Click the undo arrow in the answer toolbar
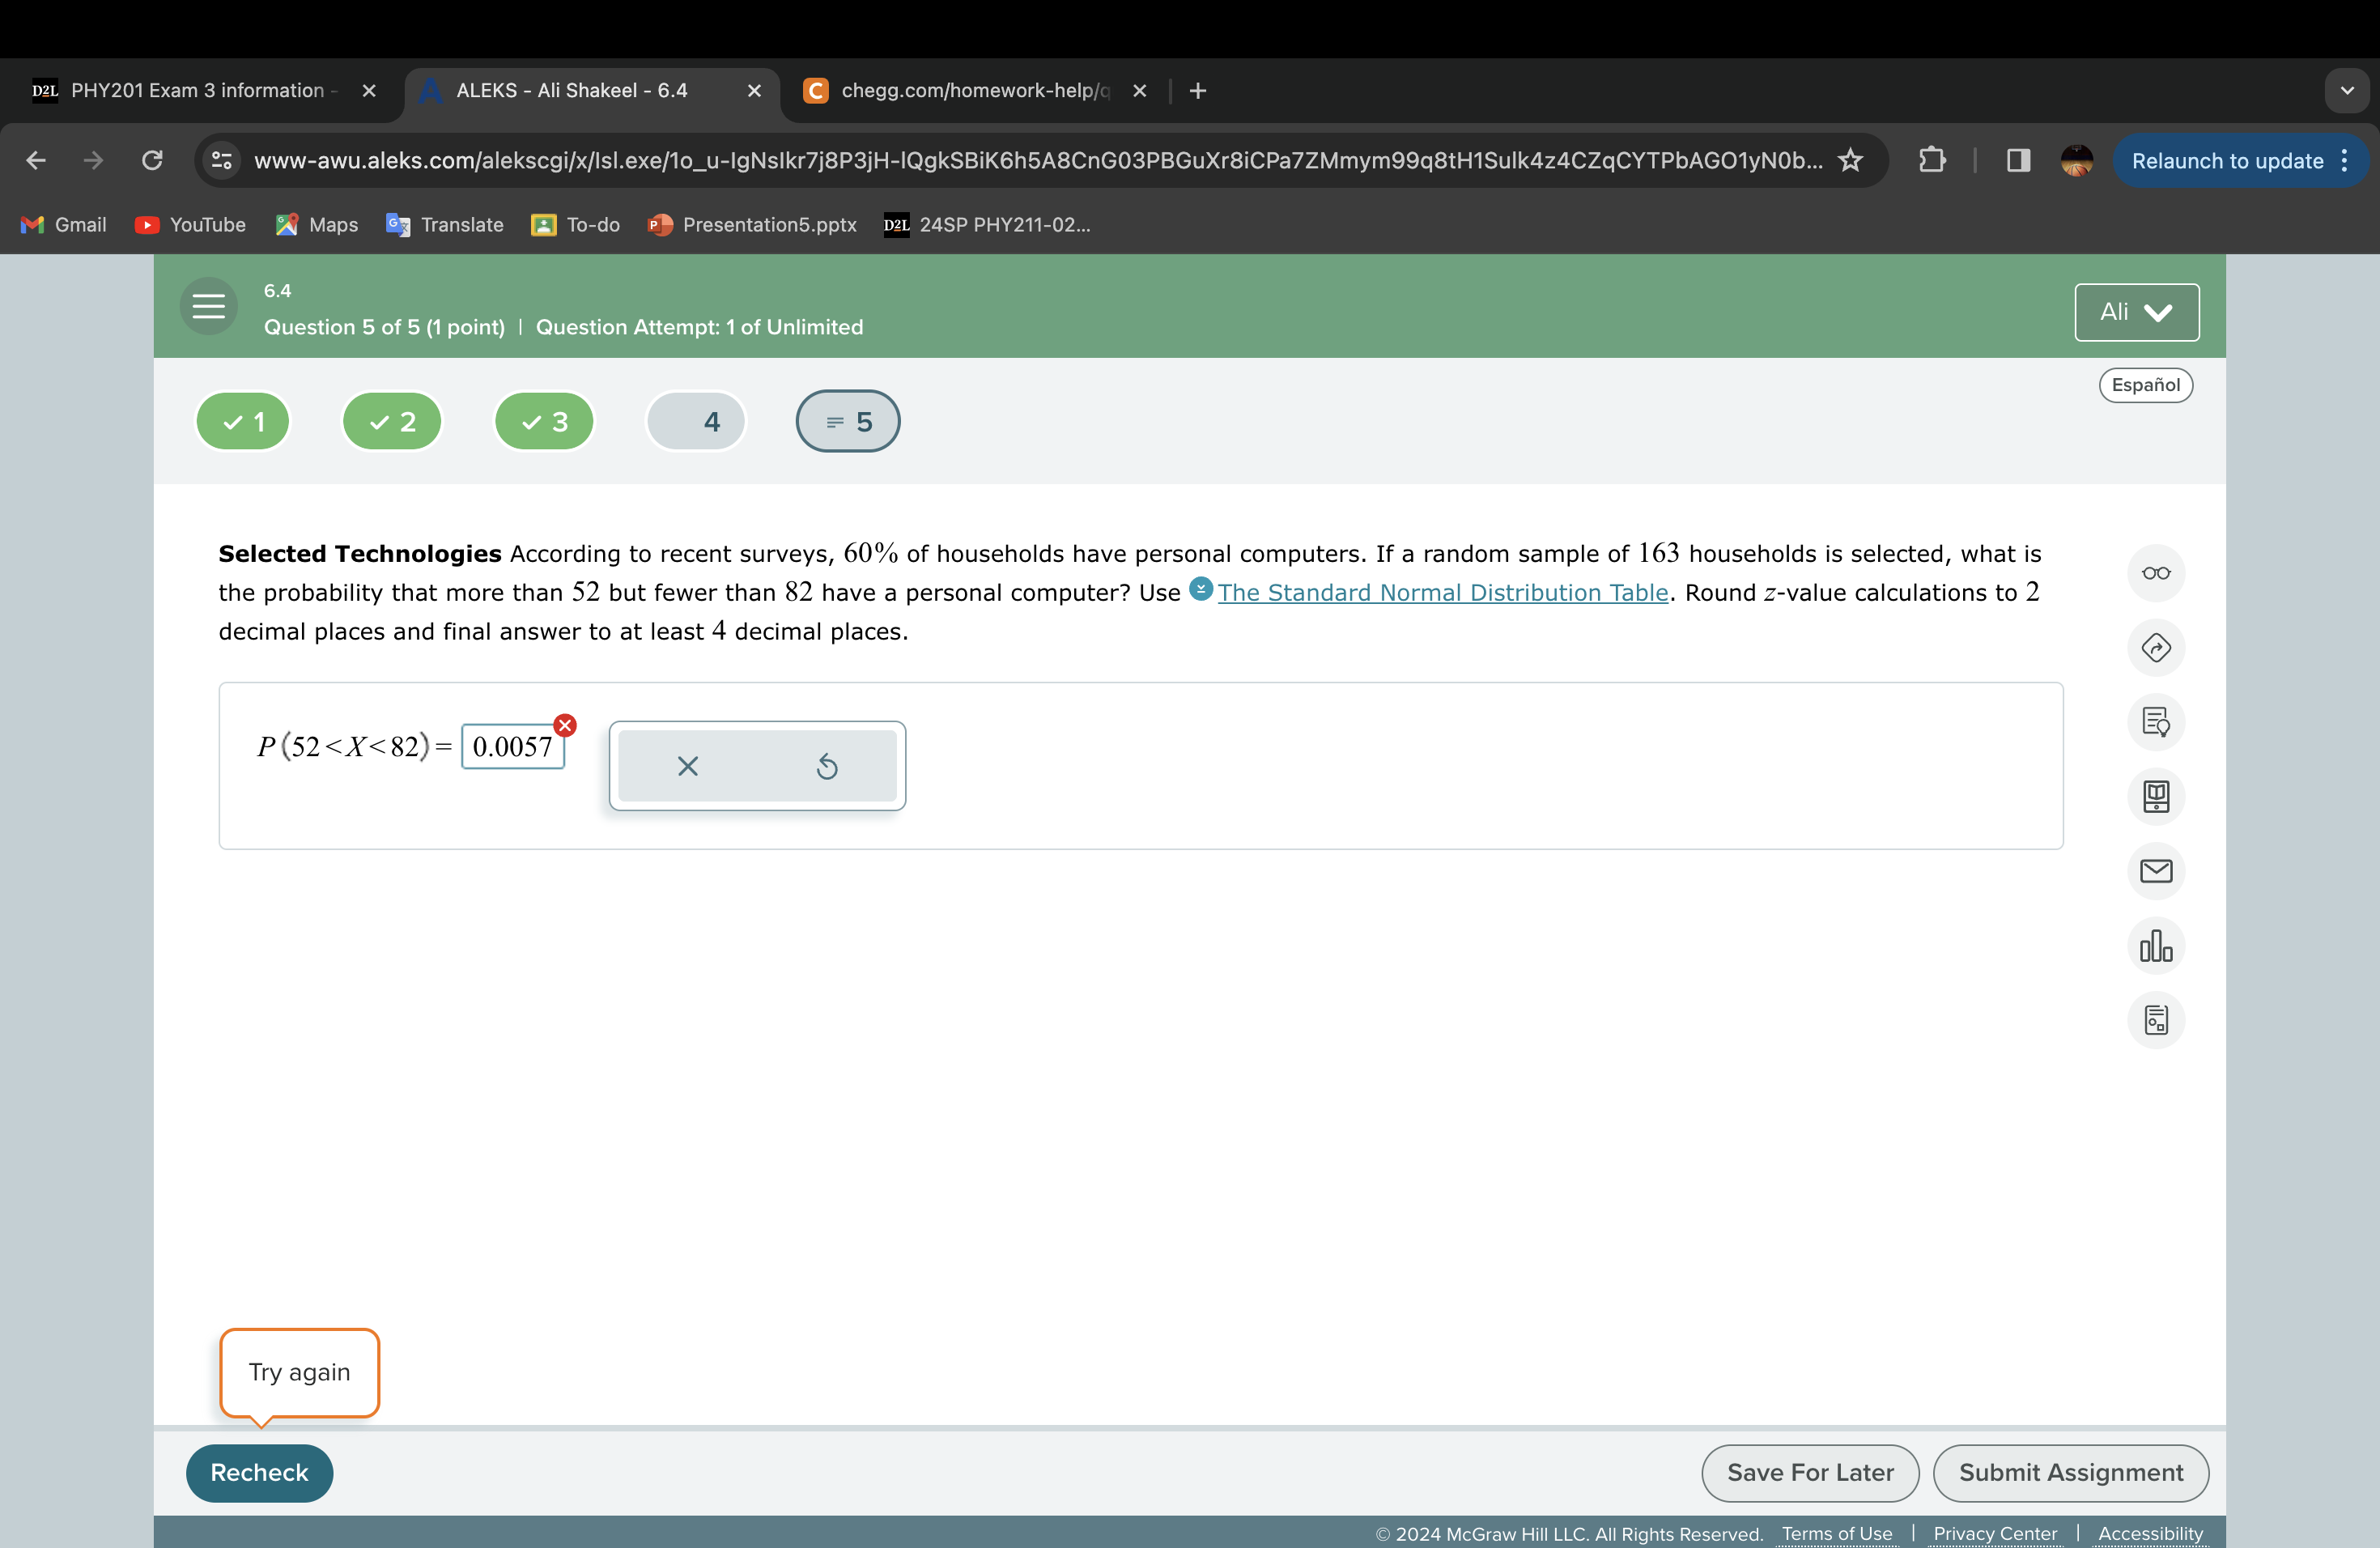Screen dimensions: 2380x1548 (826, 767)
